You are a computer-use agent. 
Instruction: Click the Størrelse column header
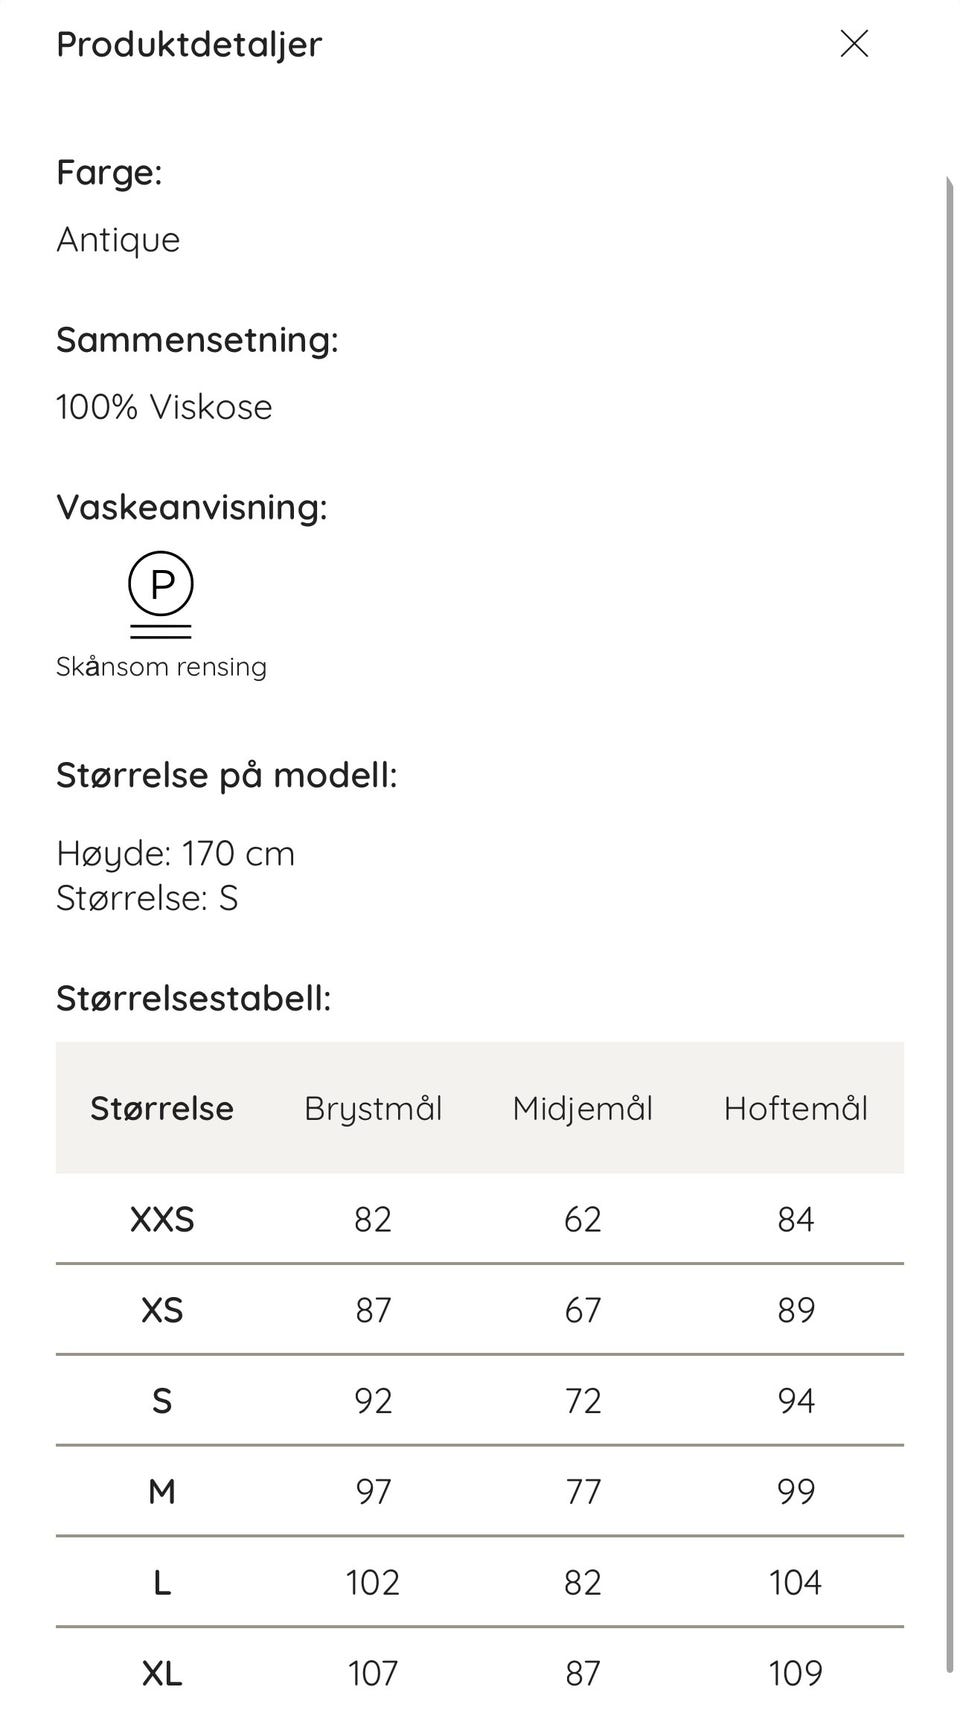(x=163, y=1108)
